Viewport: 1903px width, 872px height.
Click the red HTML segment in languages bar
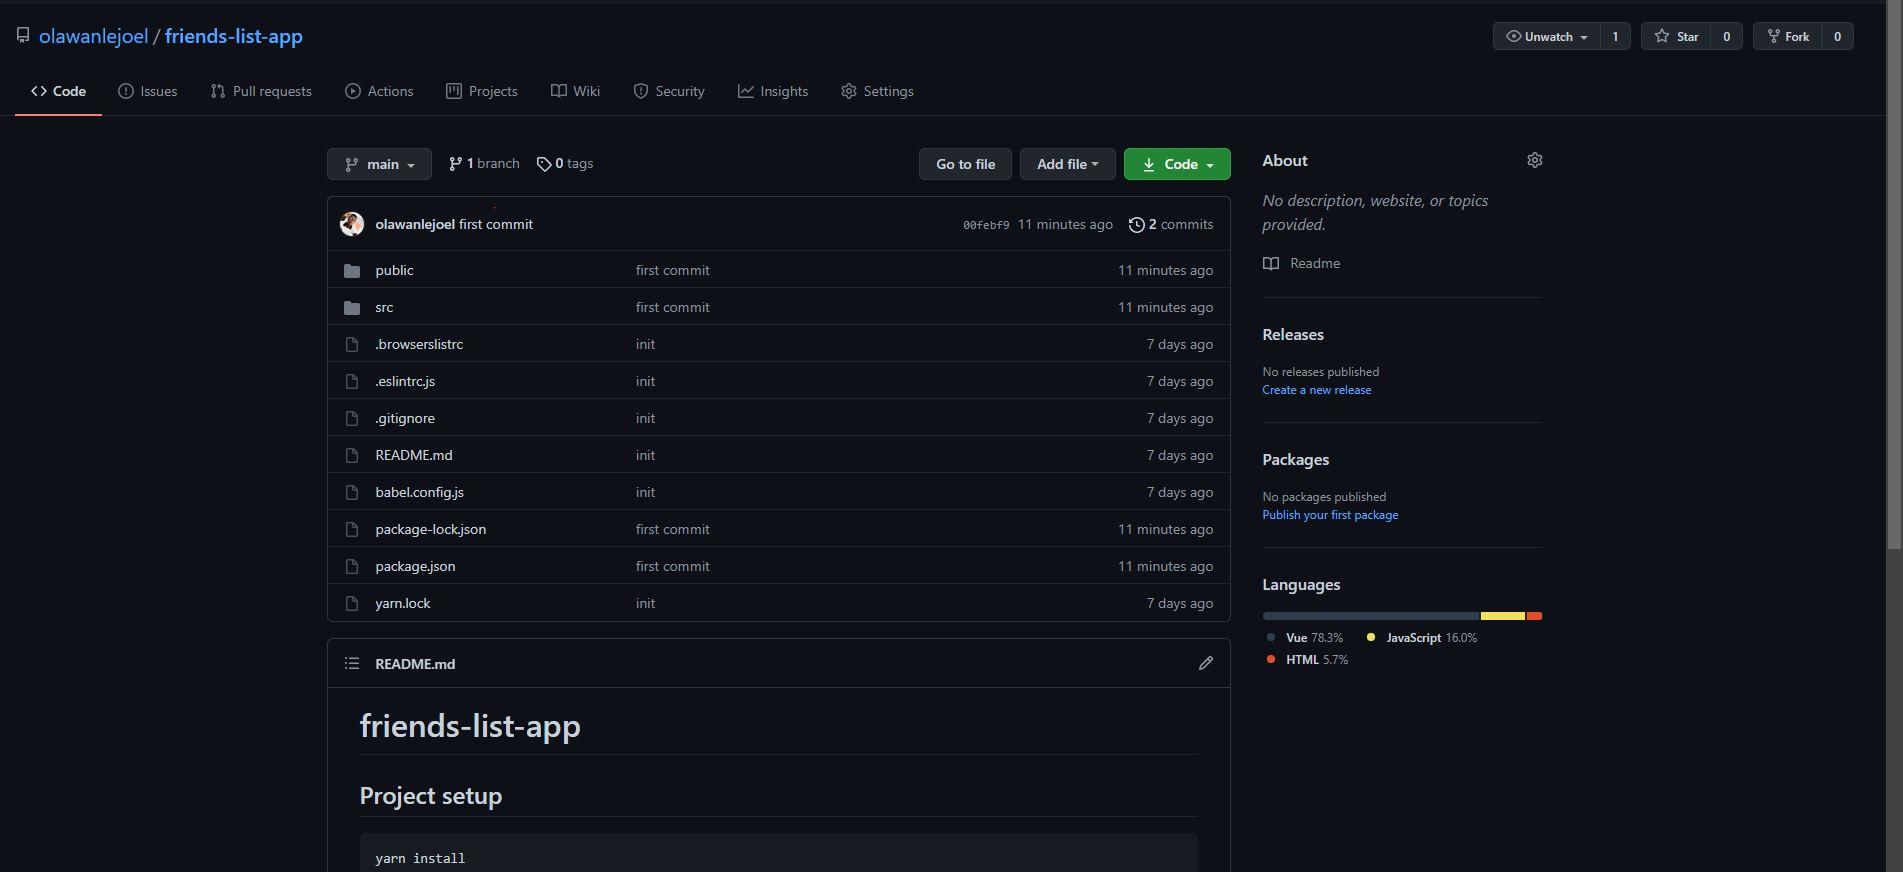pyautogui.click(x=1534, y=616)
